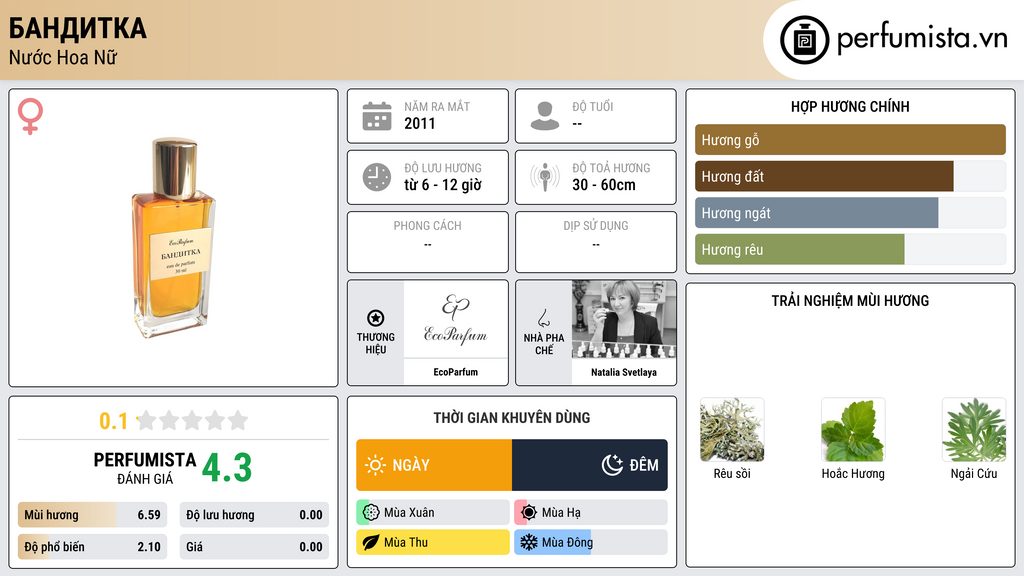This screenshot has height=576, width=1024.
Task: Select the Hoắc Hương patchouli note image
Action: (853, 430)
